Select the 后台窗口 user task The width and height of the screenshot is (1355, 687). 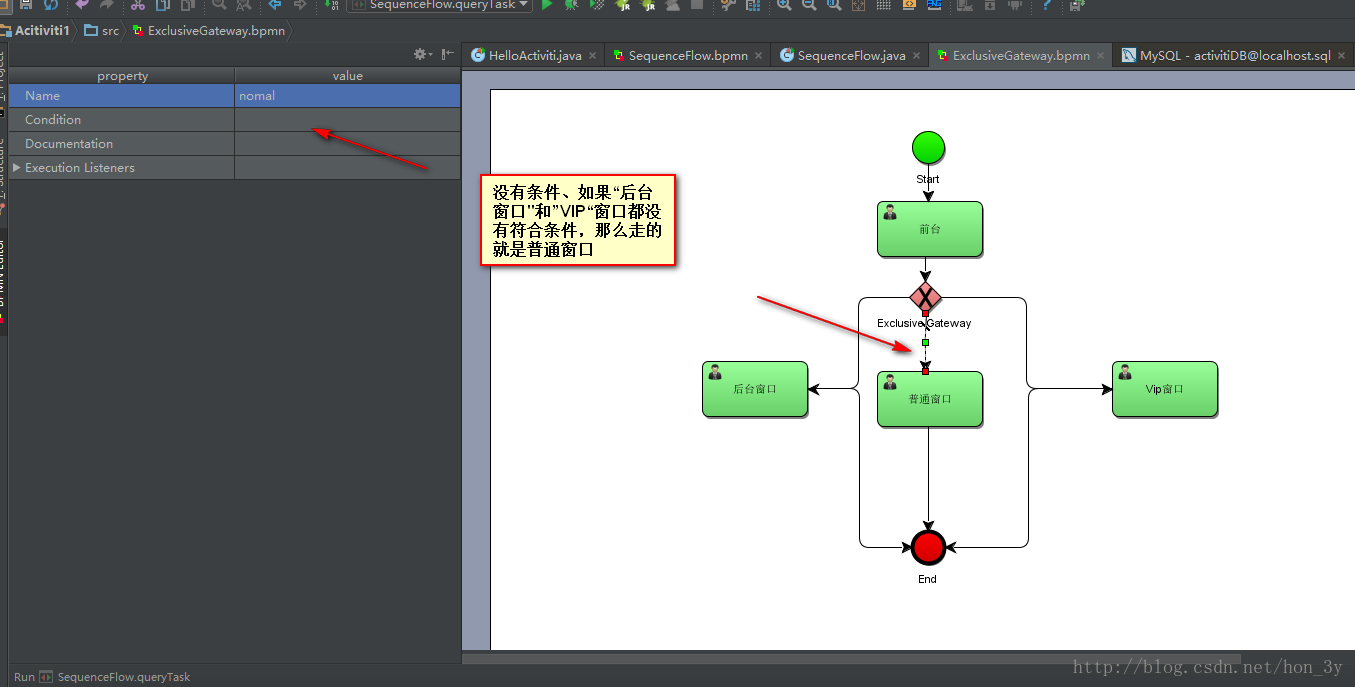click(x=755, y=389)
